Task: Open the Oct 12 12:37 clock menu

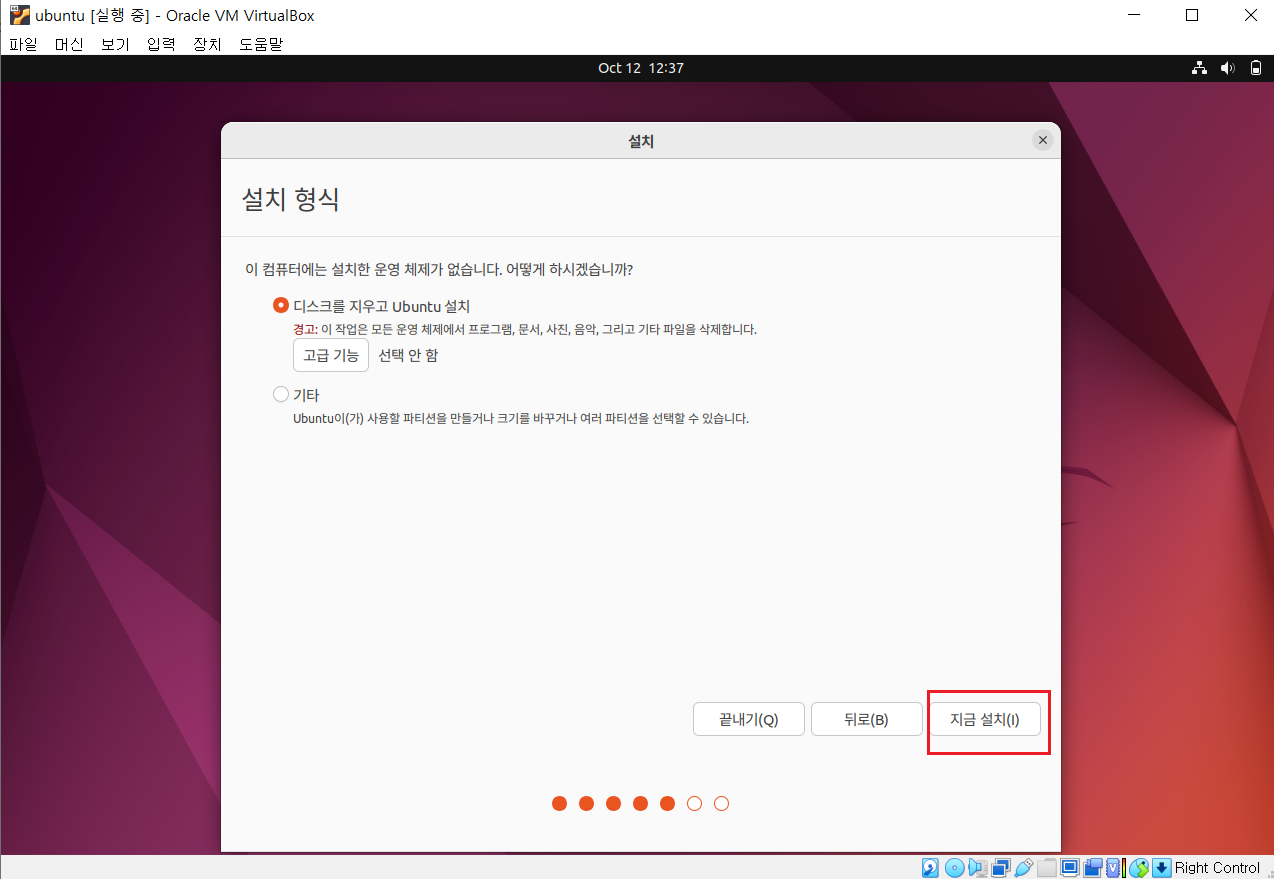Action: coord(641,68)
